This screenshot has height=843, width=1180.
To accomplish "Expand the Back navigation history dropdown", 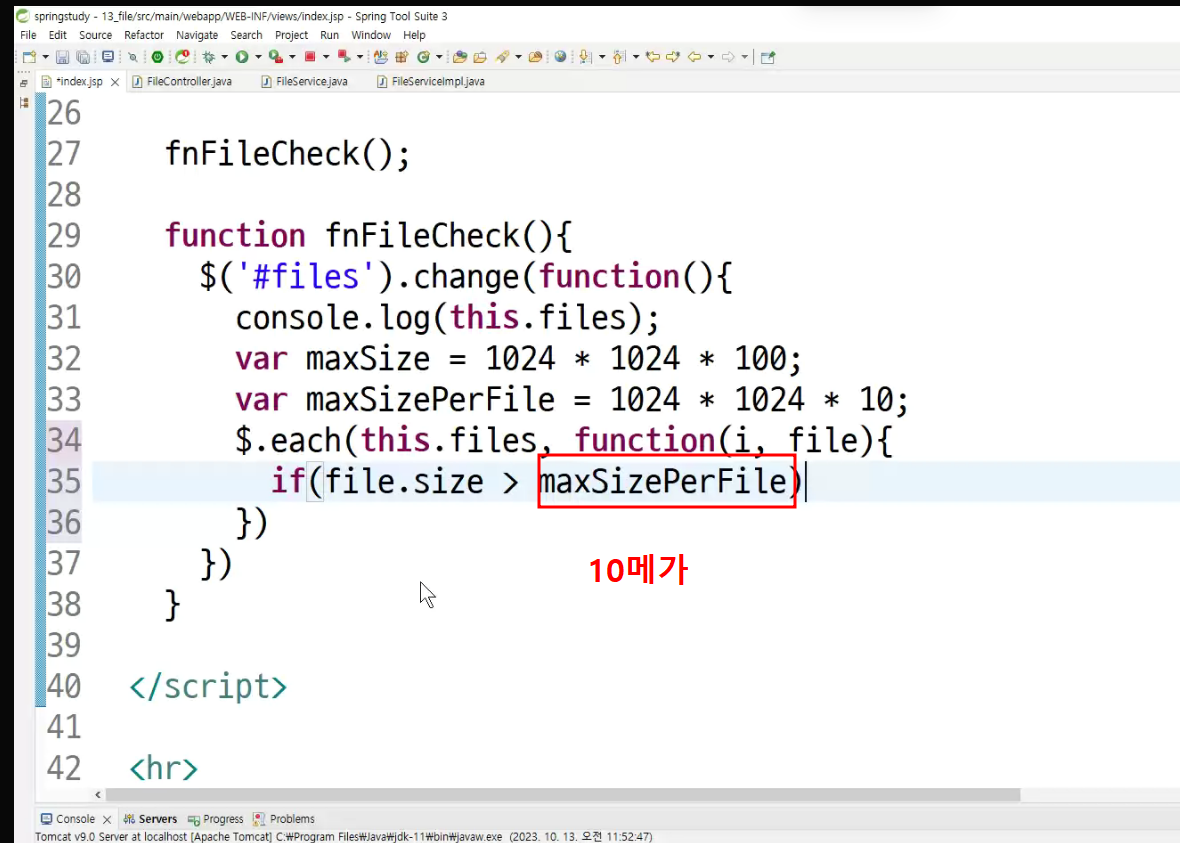I will [x=710, y=57].
